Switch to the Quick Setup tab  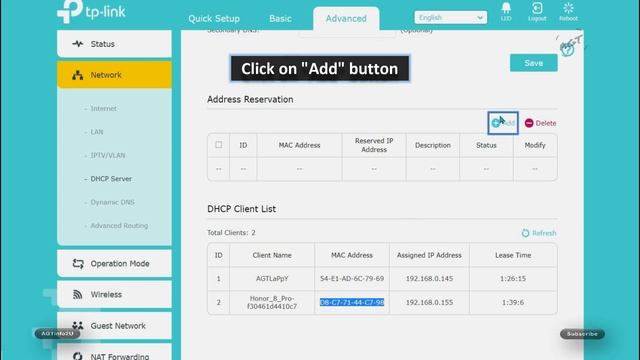coord(214,18)
